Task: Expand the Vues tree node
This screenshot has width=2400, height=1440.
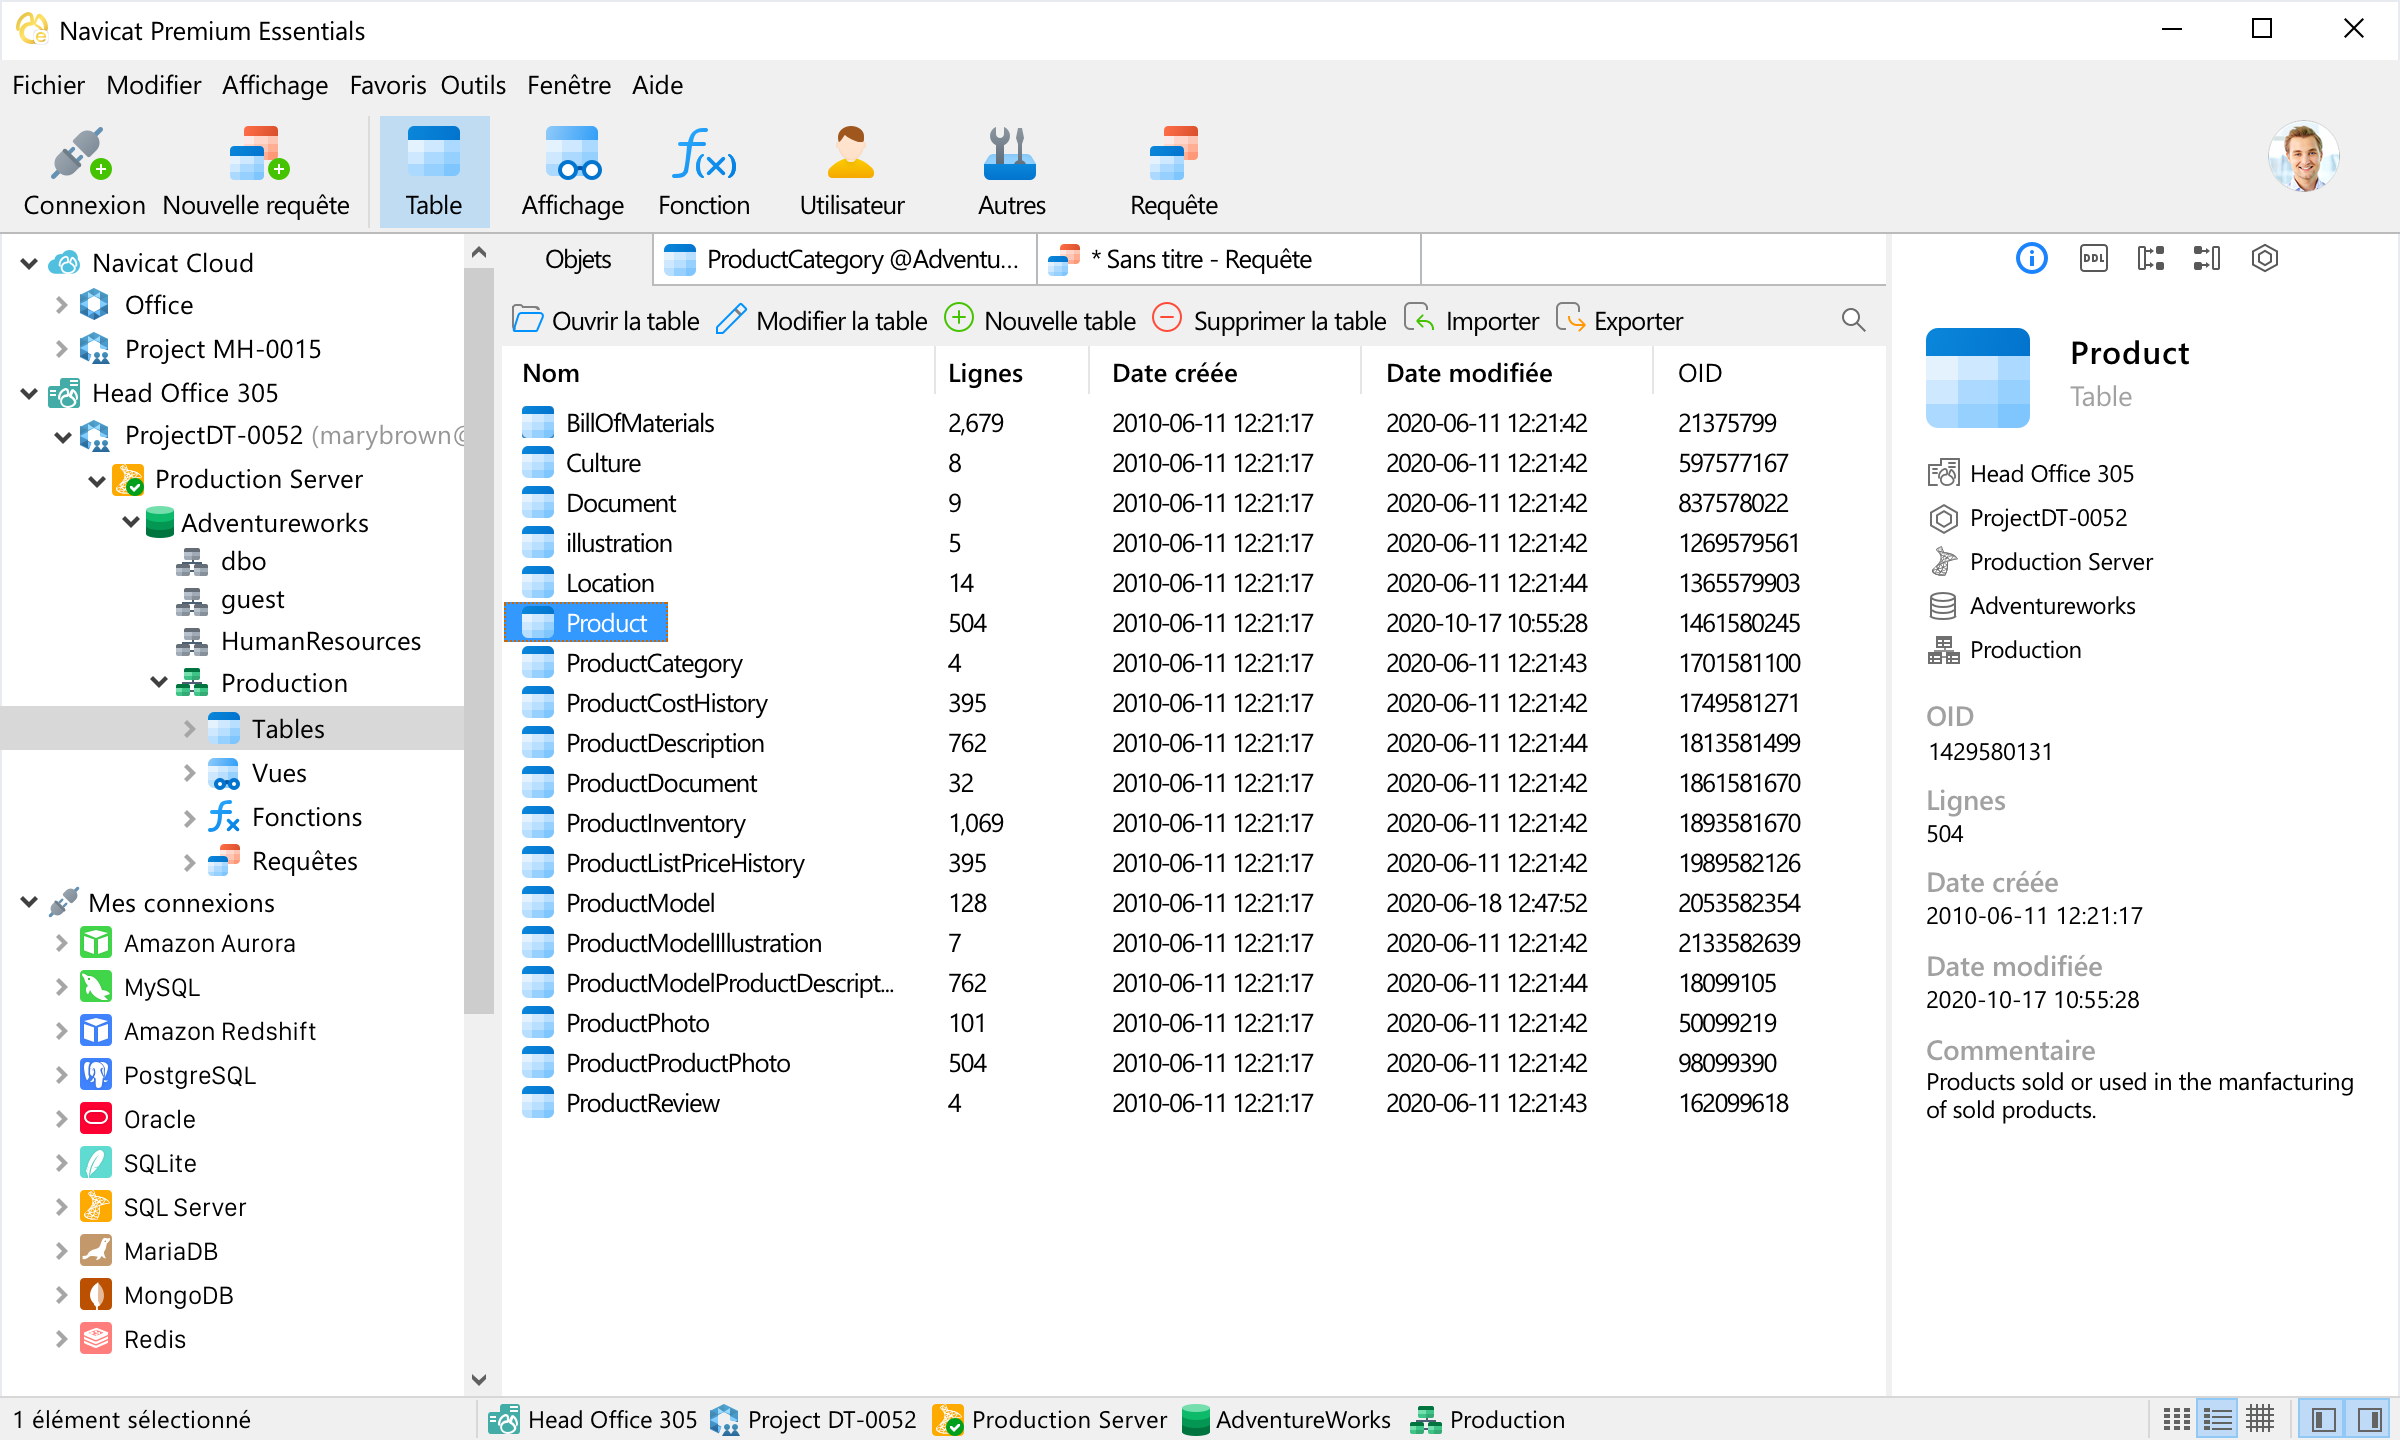Action: coord(189,773)
